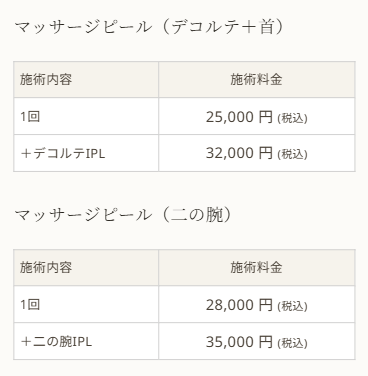Click the ＋二の腕IPL row label

click(56, 341)
